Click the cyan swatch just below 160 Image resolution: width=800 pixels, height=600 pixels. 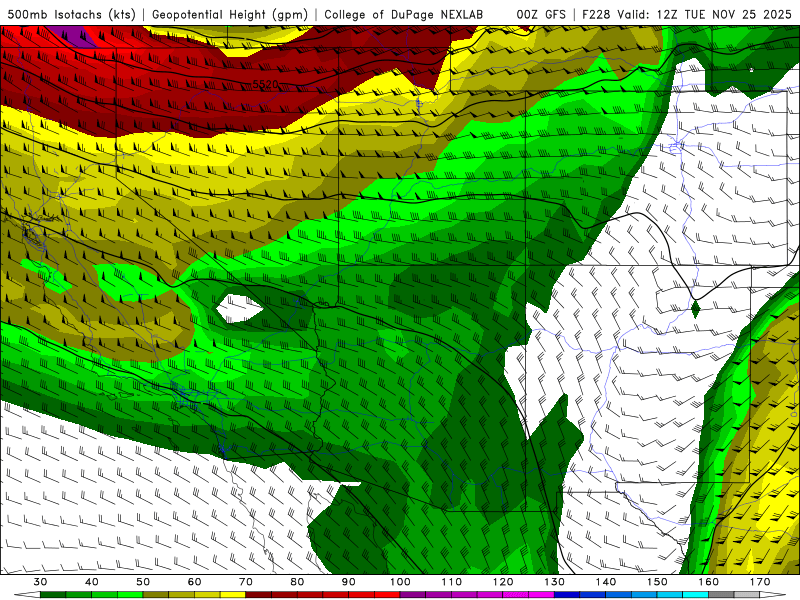695,595
